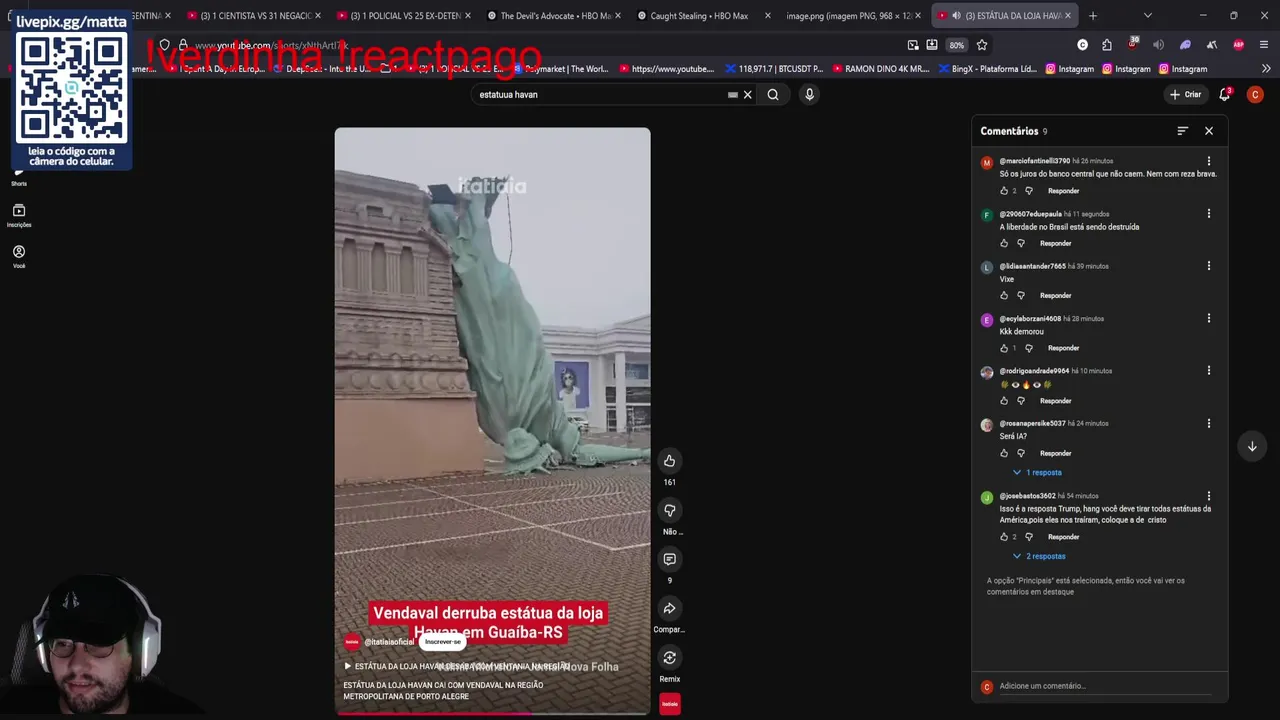Open options for rodrigoandrade9964 comment

coord(1208,371)
